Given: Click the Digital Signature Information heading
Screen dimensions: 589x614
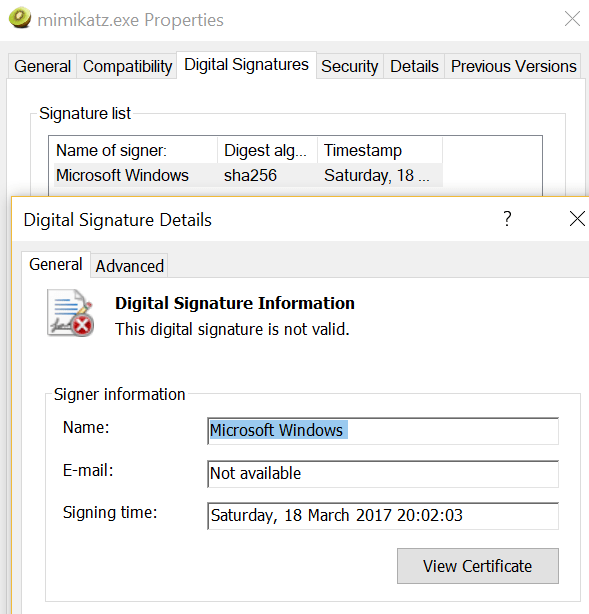Looking at the screenshot, I should click(x=235, y=303).
